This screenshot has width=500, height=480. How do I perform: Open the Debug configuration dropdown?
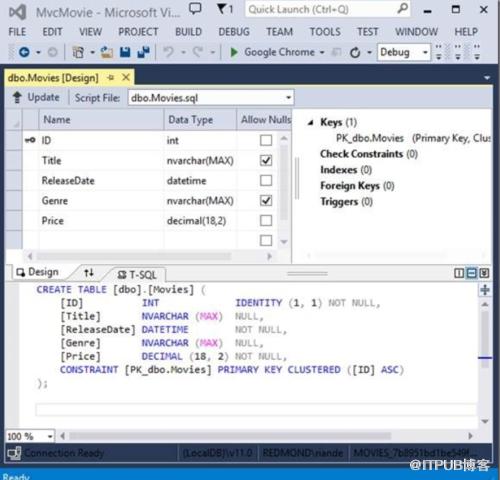point(425,52)
